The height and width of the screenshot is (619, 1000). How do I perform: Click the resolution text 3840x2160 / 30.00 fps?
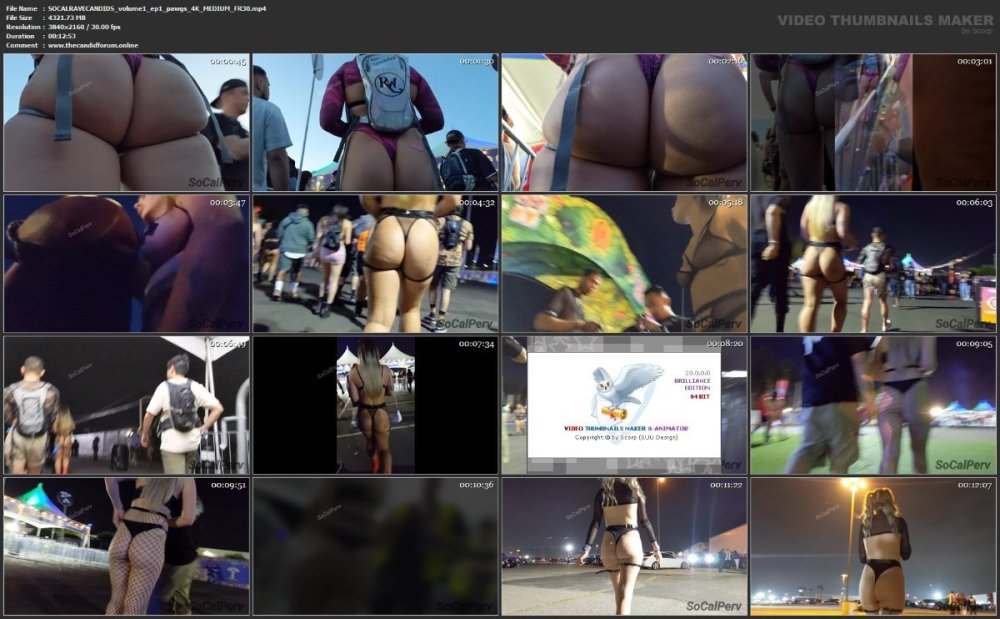coord(84,27)
